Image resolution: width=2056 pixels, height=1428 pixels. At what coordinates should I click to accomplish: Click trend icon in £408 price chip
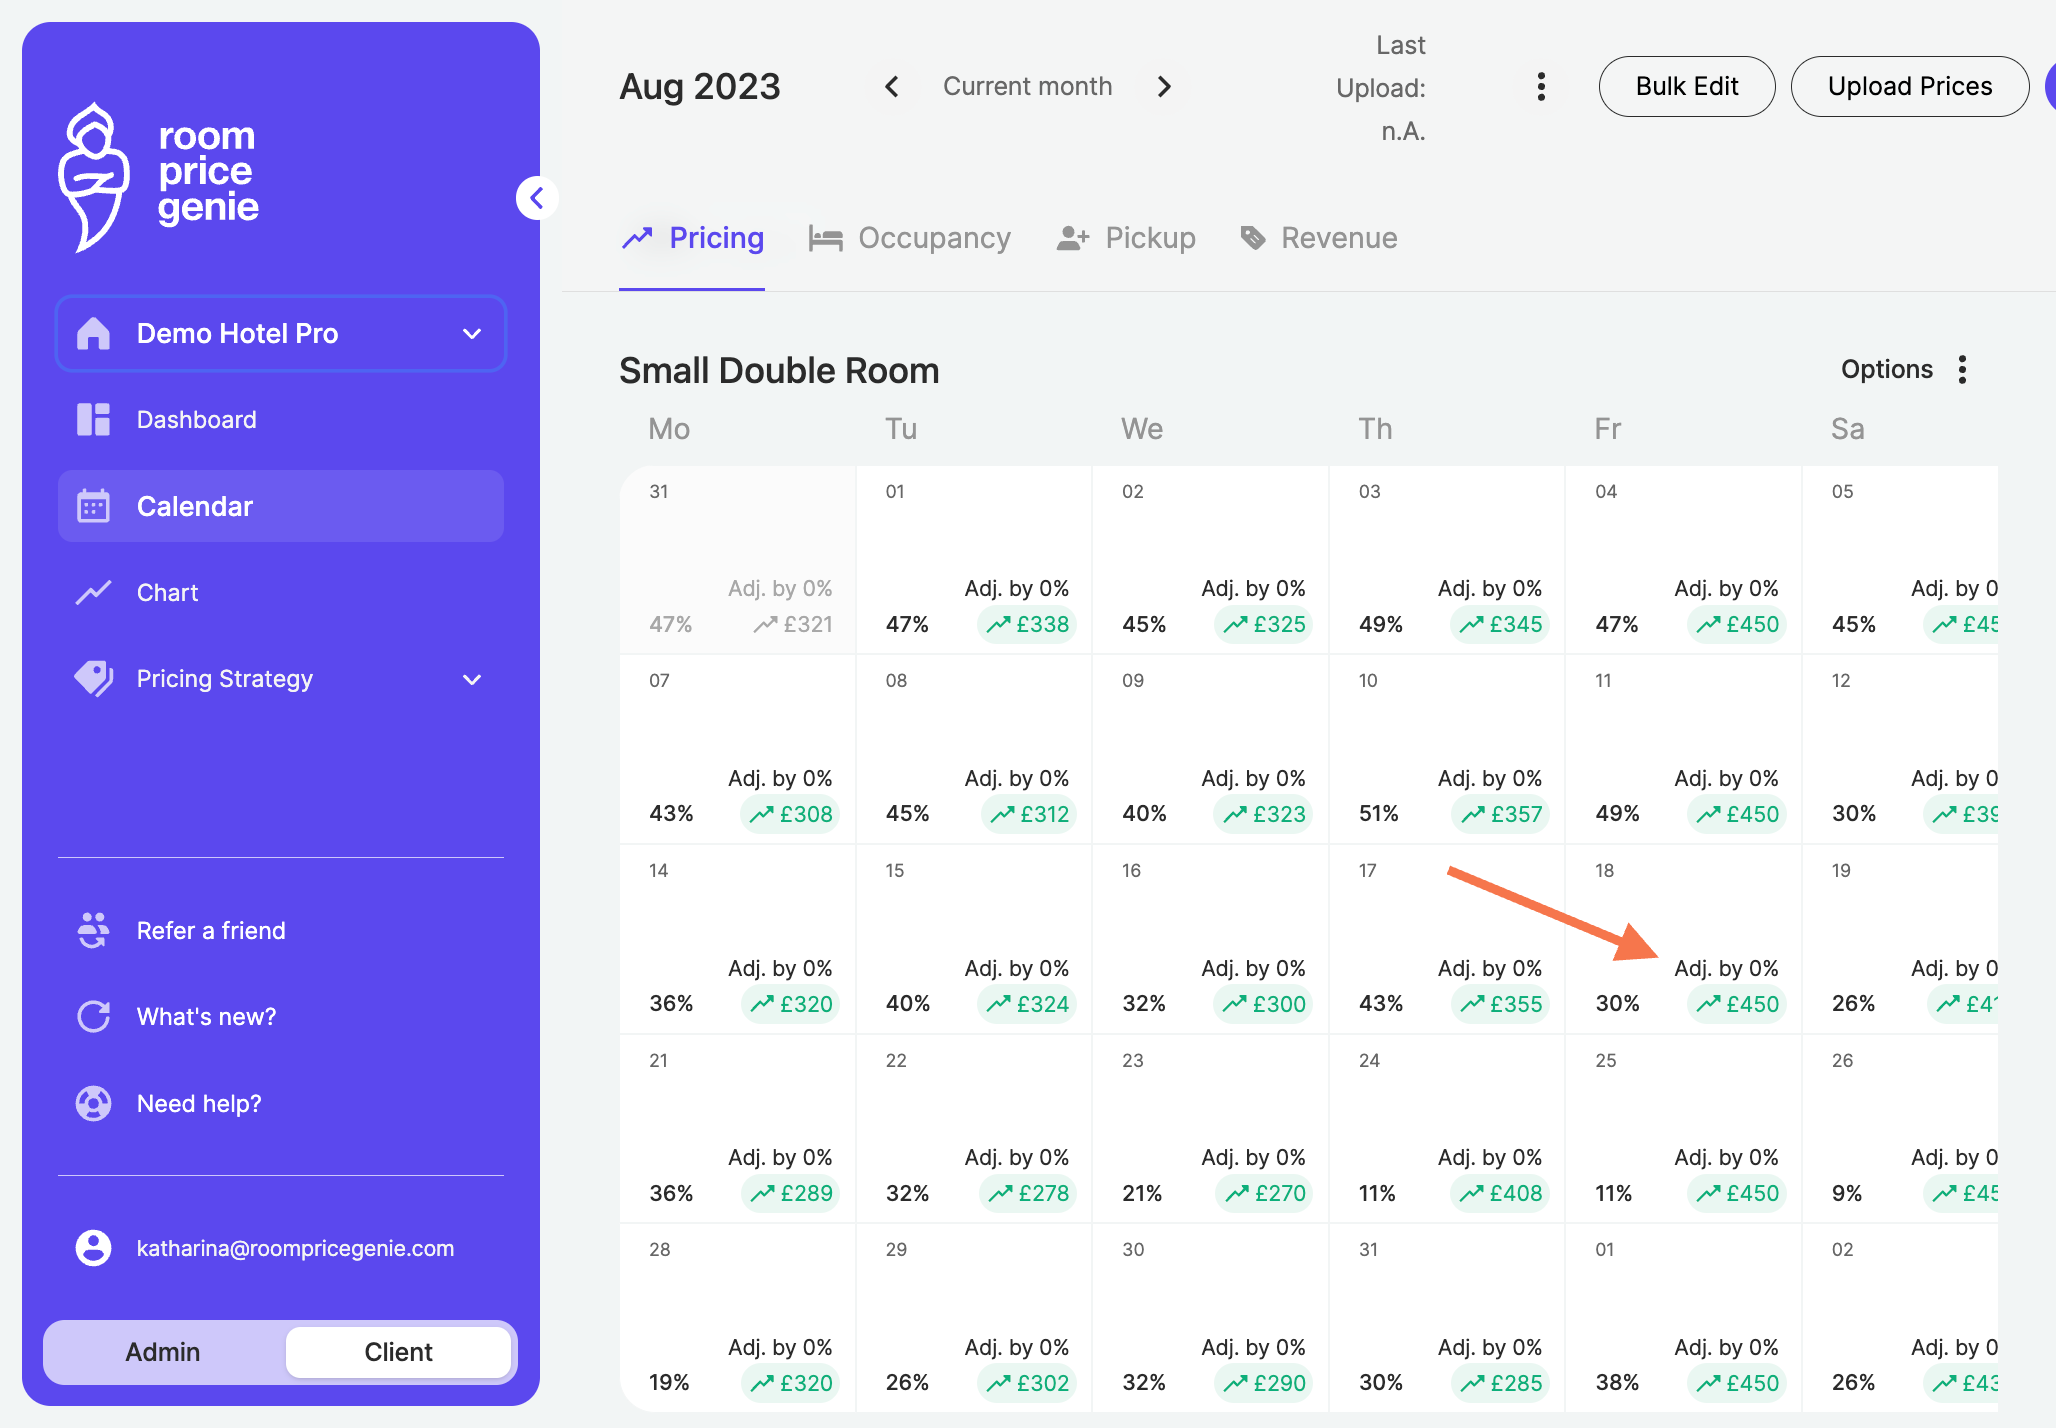click(1471, 1193)
